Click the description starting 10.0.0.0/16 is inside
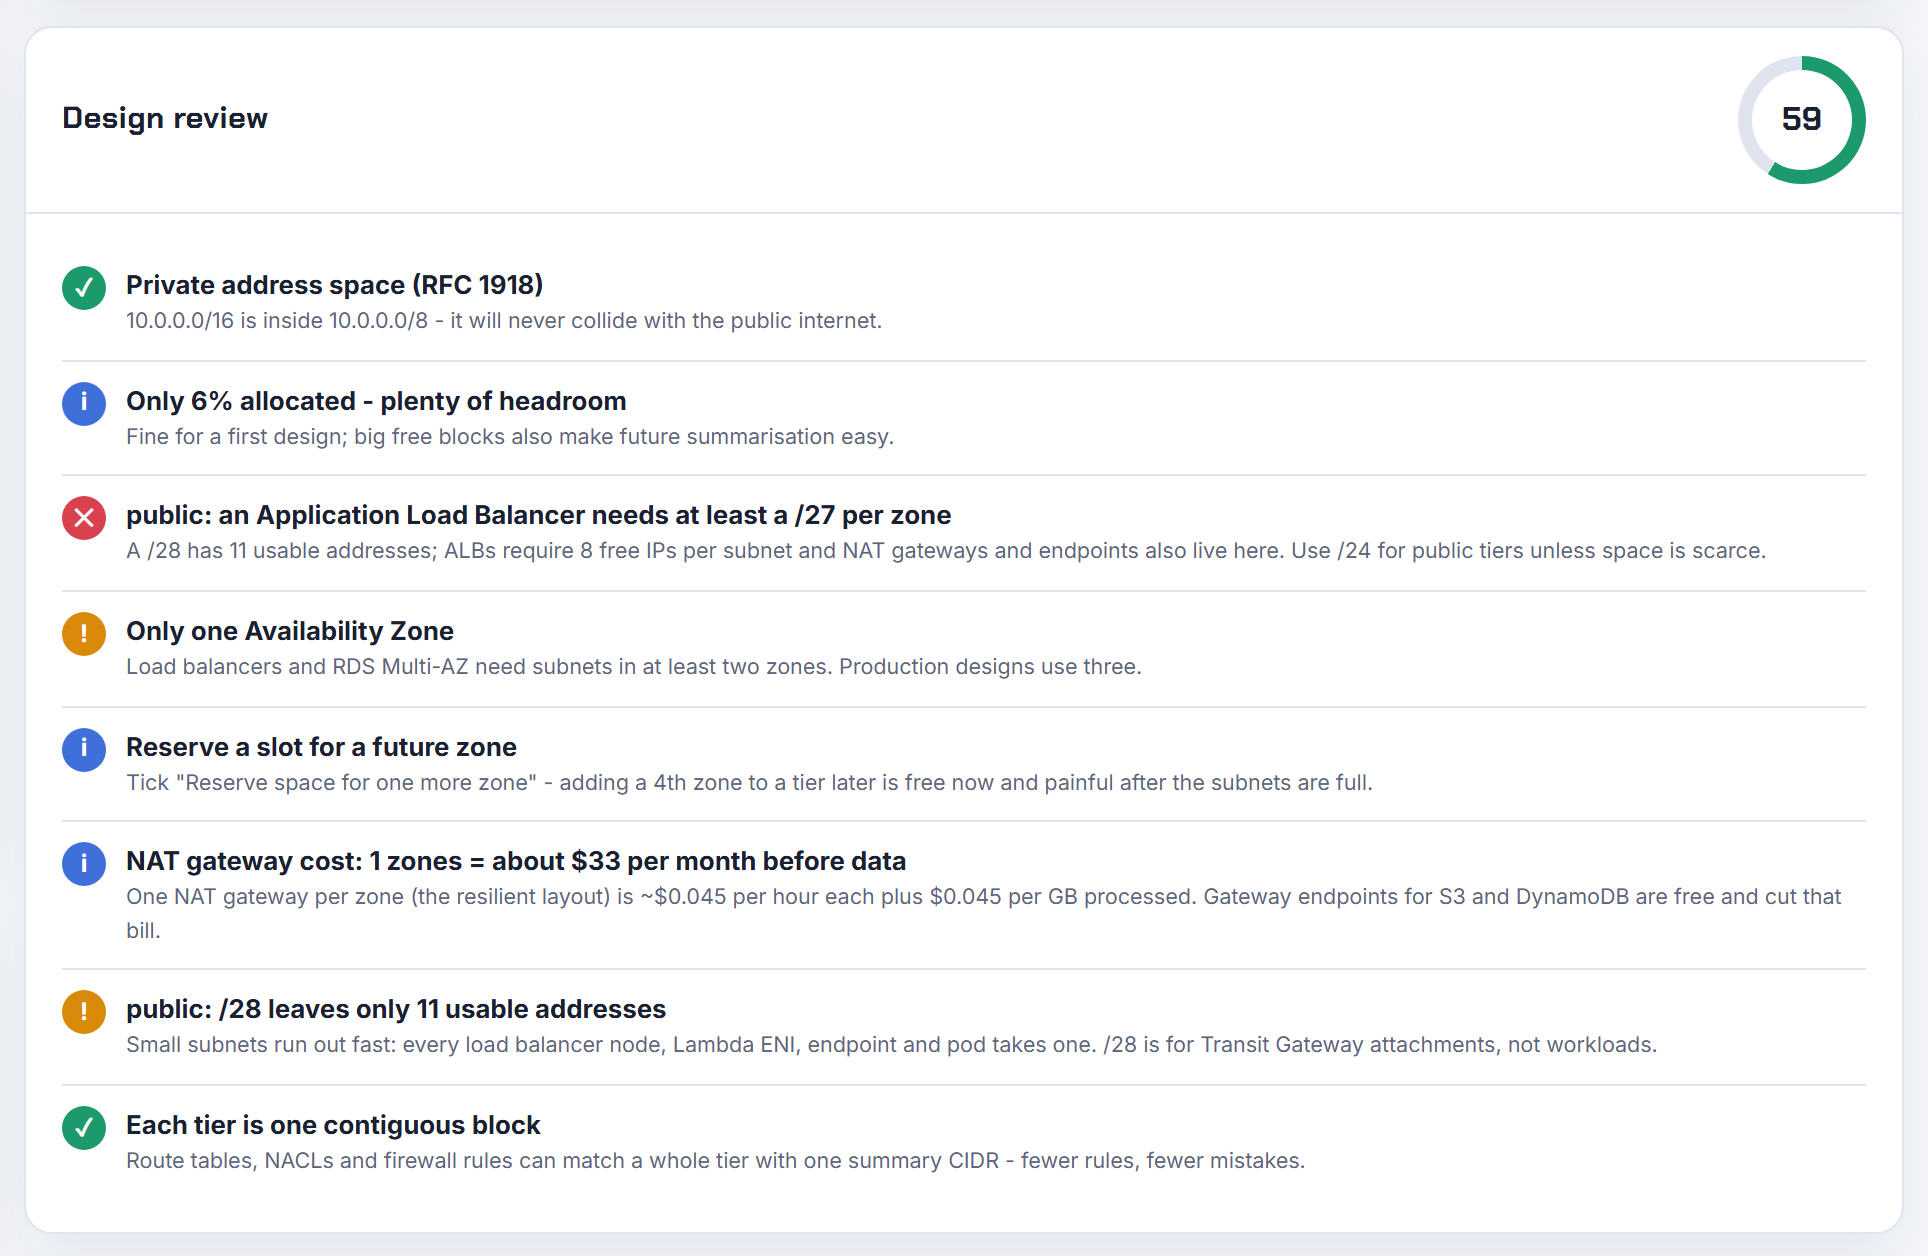1928x1256 pixels. pos(504,321)
